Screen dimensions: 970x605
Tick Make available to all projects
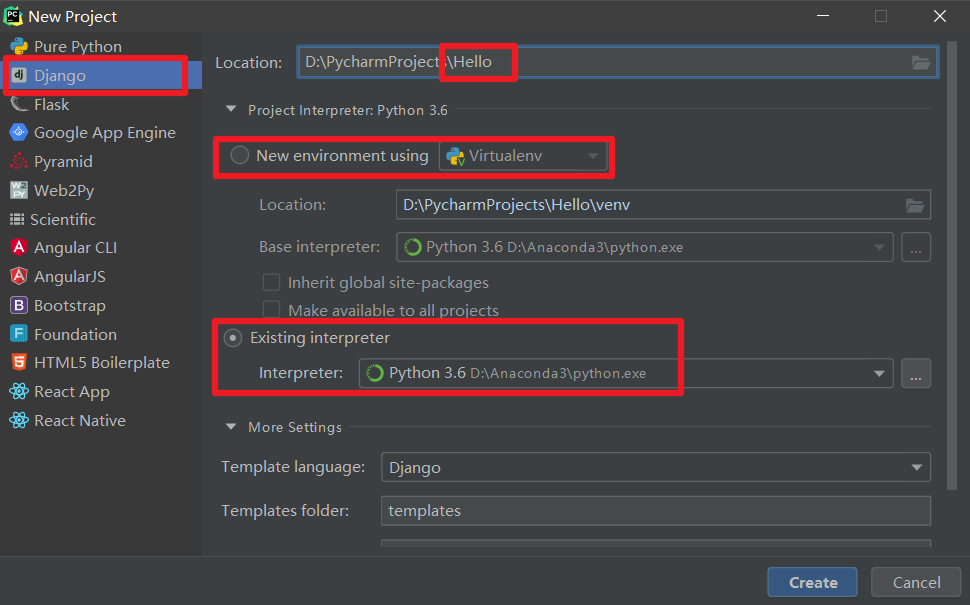272,309
